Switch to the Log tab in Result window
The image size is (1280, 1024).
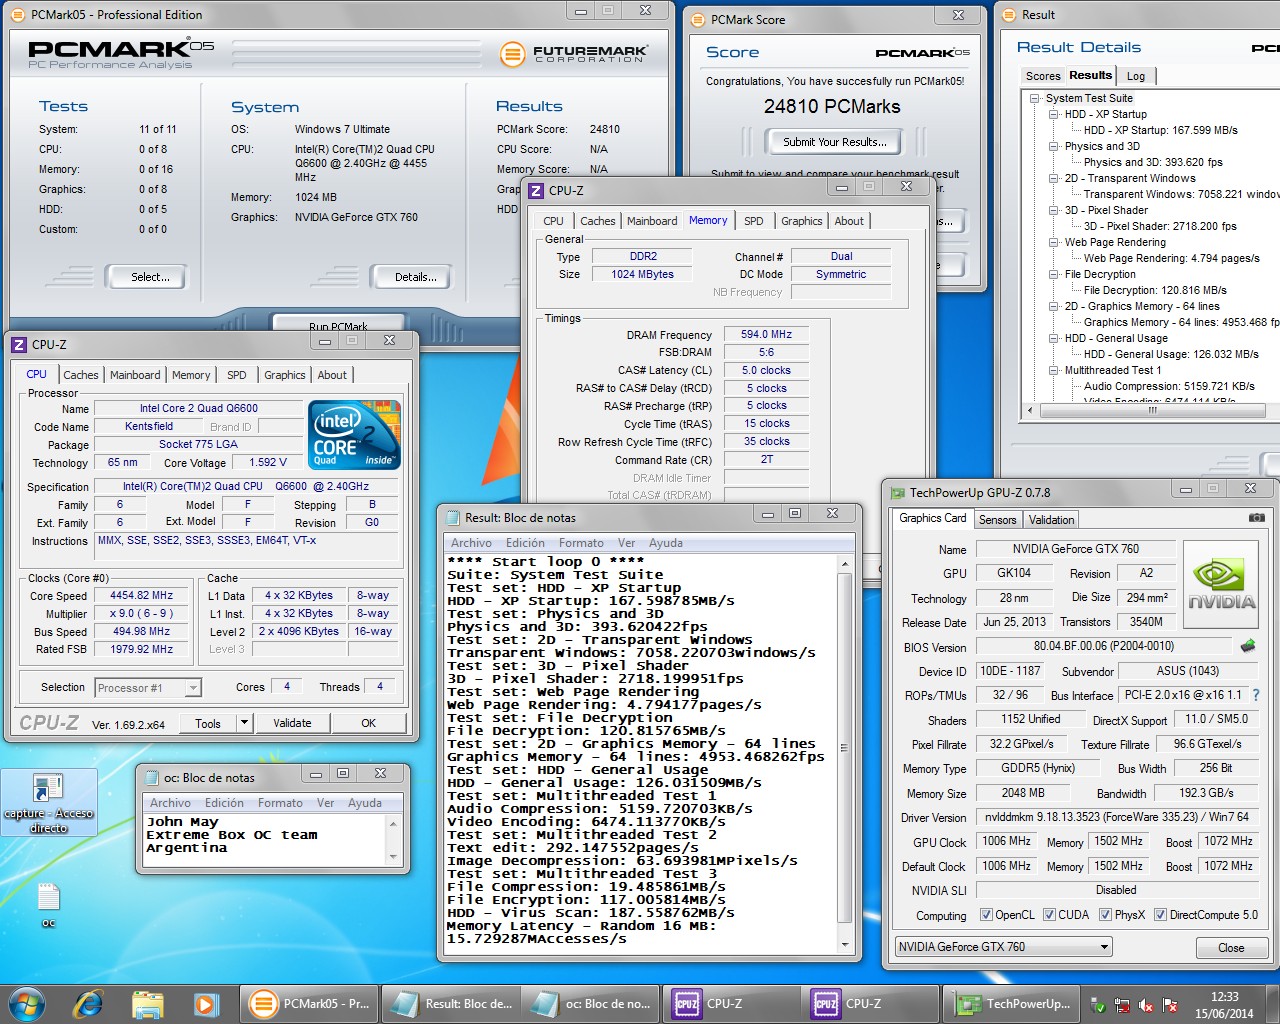click(x=1136, y=76)
